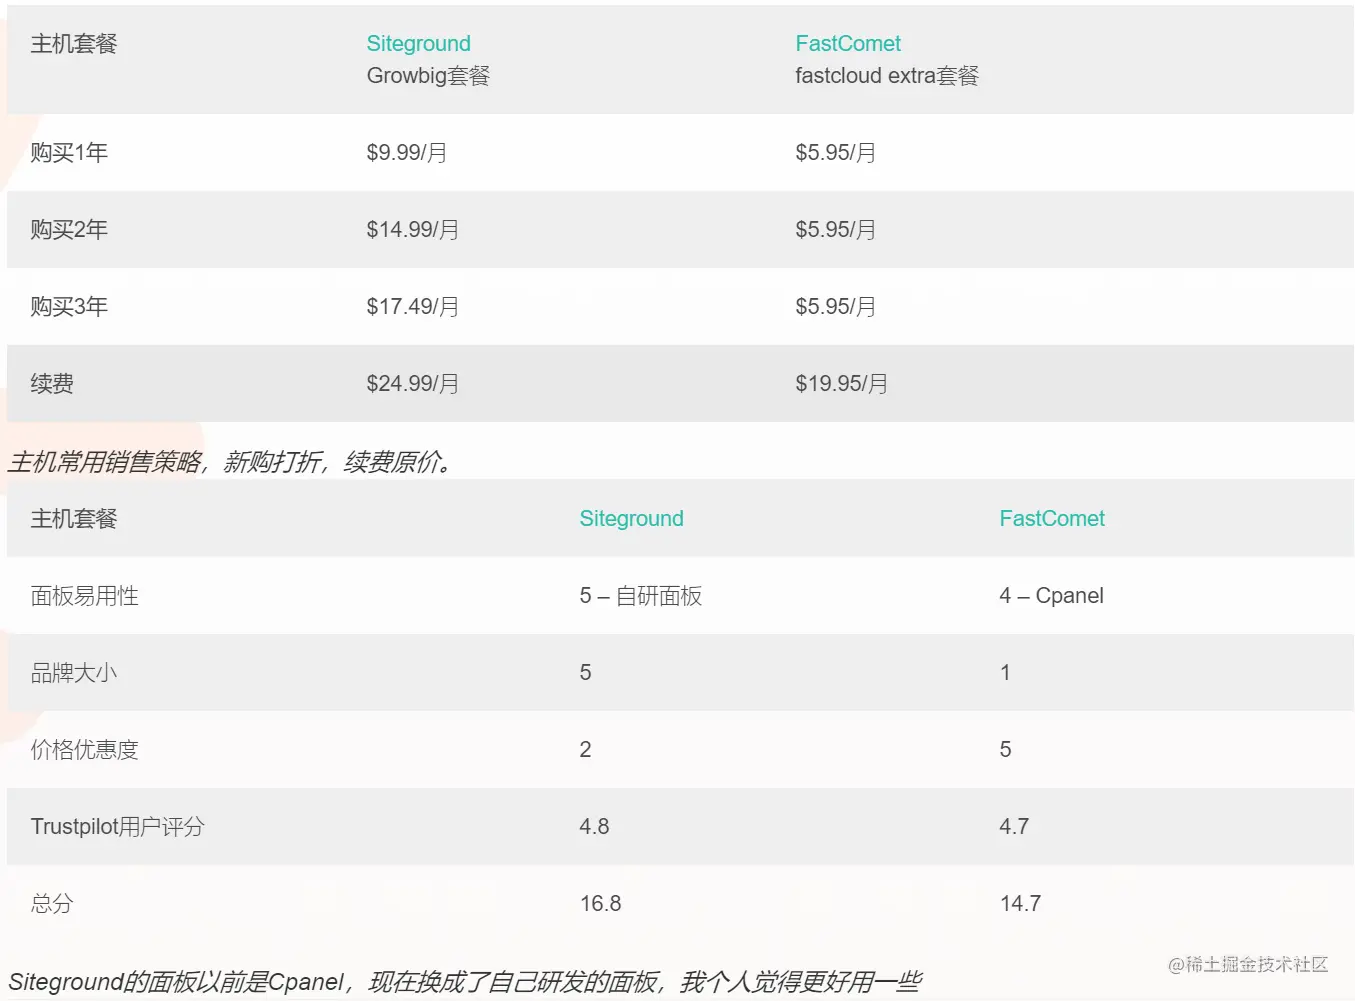Open FastComet link in the ratings table
This screenshot has height=1001, width=1355.
[x=1052, y=519]
